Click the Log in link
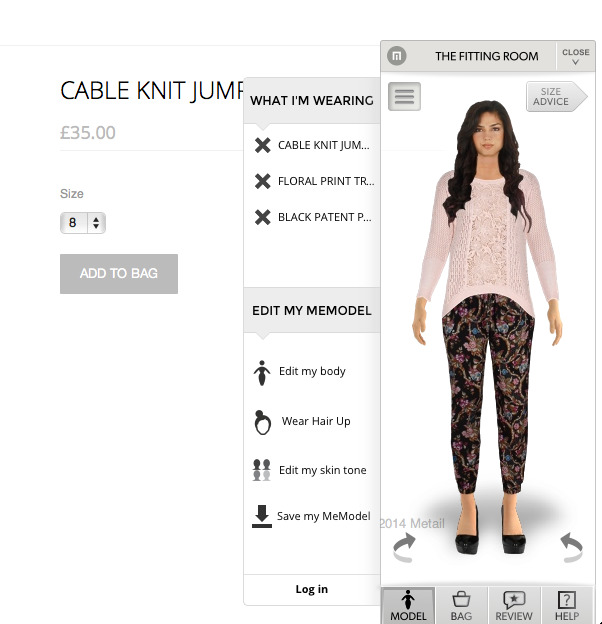The height and width of the screenshot is (624, 602). (x=312, y=589)
